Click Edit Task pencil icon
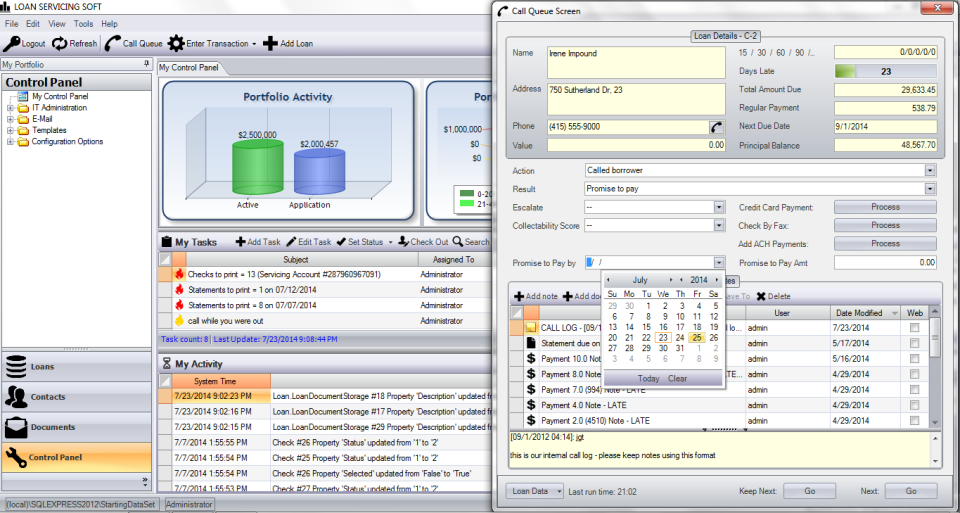960x513 pixels. coord(291,242)
